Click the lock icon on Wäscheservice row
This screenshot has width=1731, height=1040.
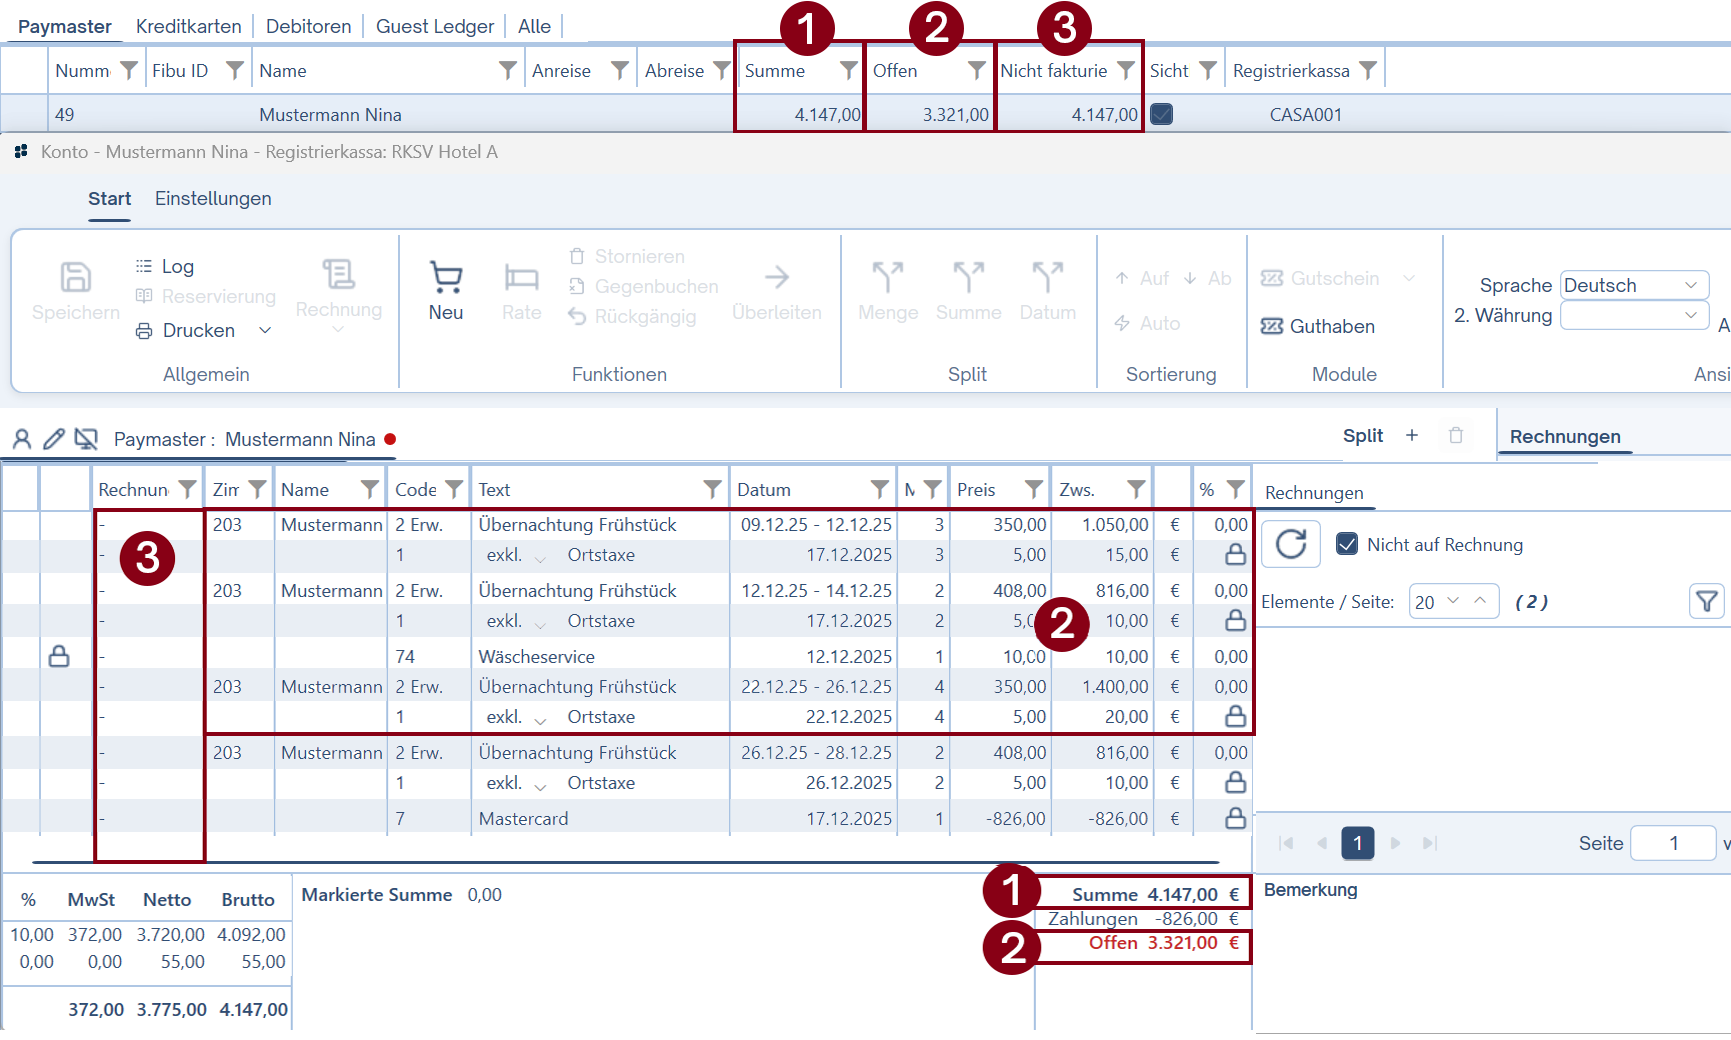[x=59, y=656]
